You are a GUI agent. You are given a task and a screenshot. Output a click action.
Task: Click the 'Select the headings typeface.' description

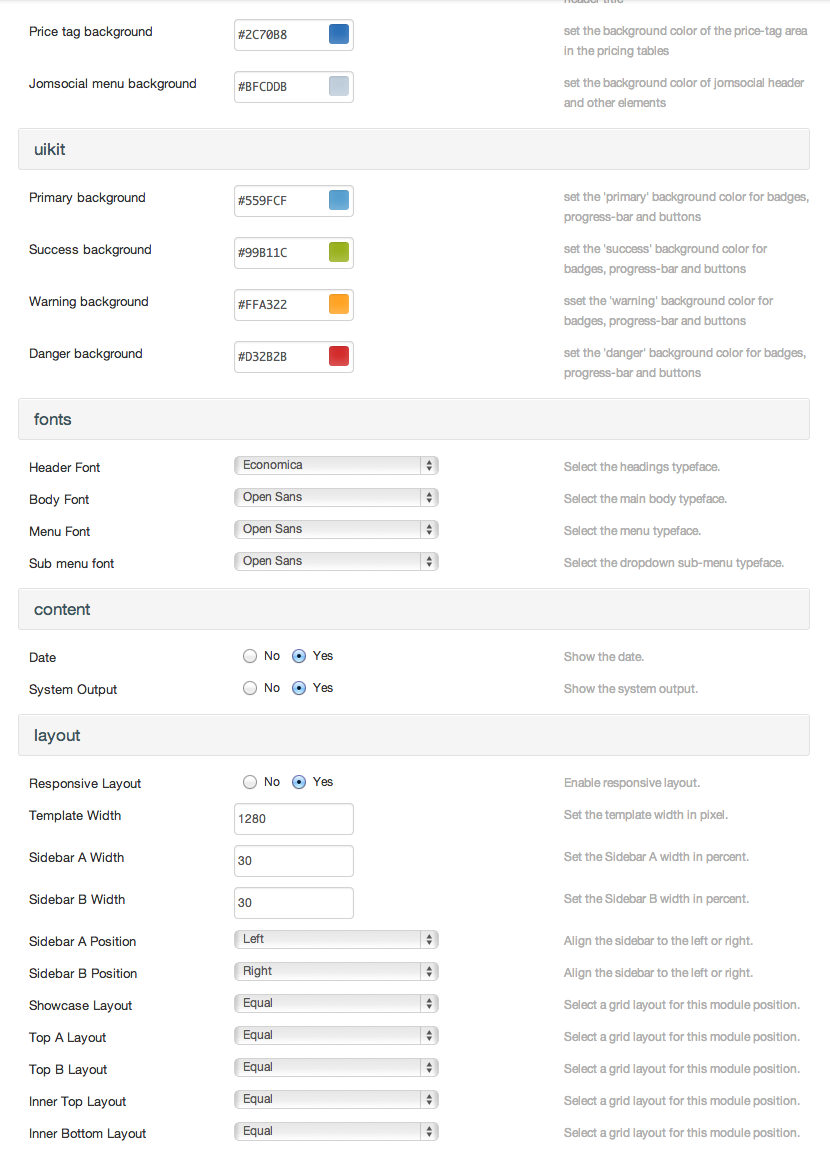(642, 466)
